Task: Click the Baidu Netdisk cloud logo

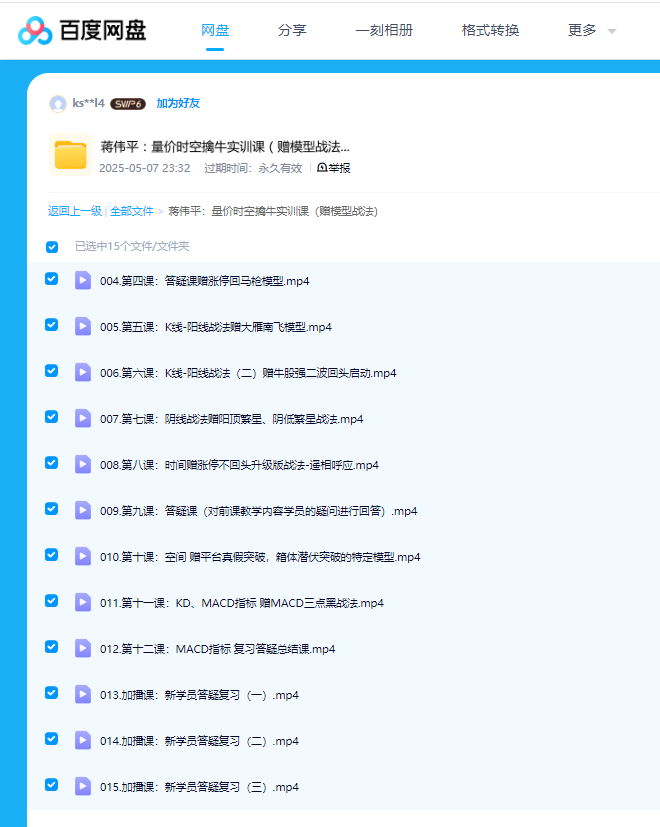Action: 35,31
